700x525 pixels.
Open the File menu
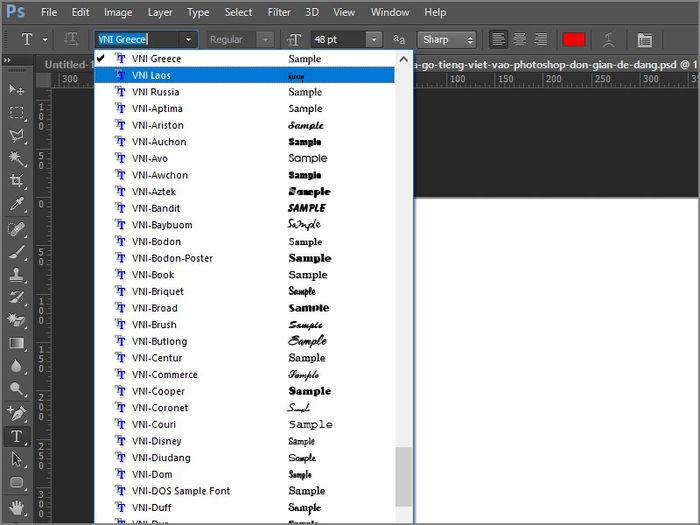point(49,12)
